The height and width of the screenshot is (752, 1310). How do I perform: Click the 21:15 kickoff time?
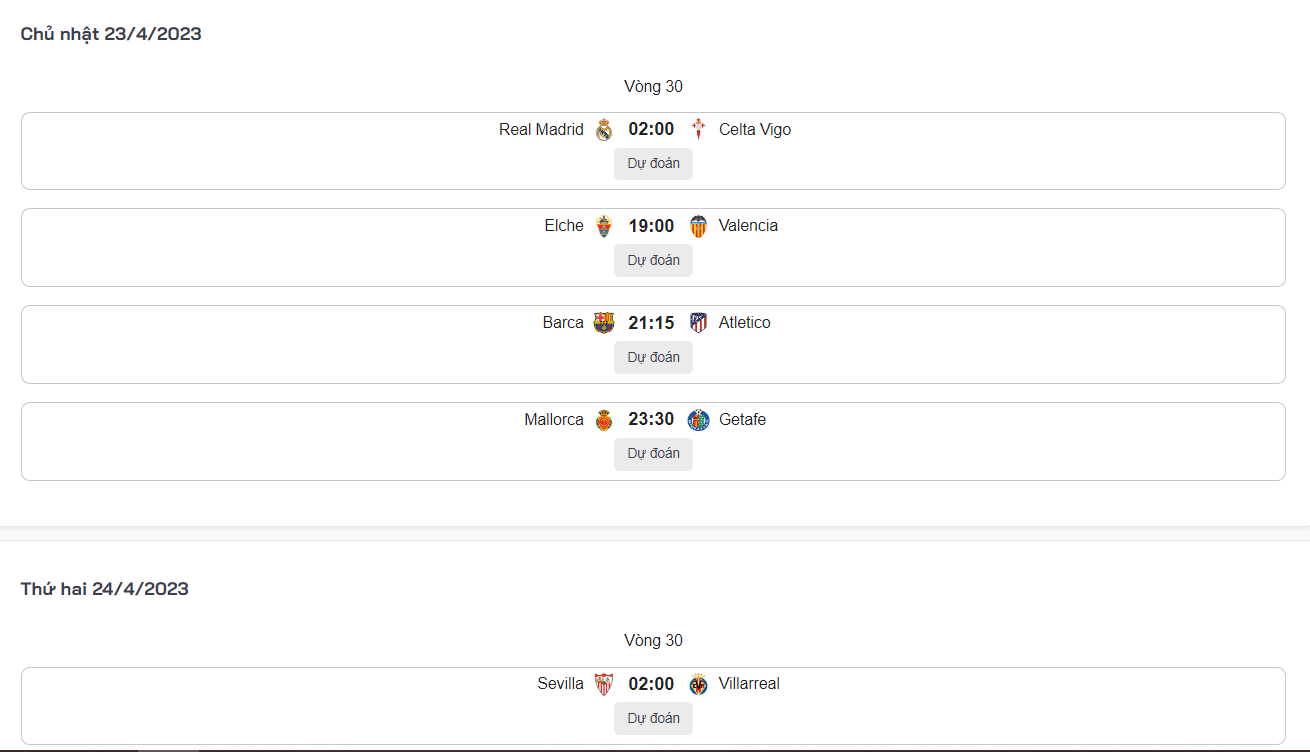pyautogui.click(x=651, y=323)
